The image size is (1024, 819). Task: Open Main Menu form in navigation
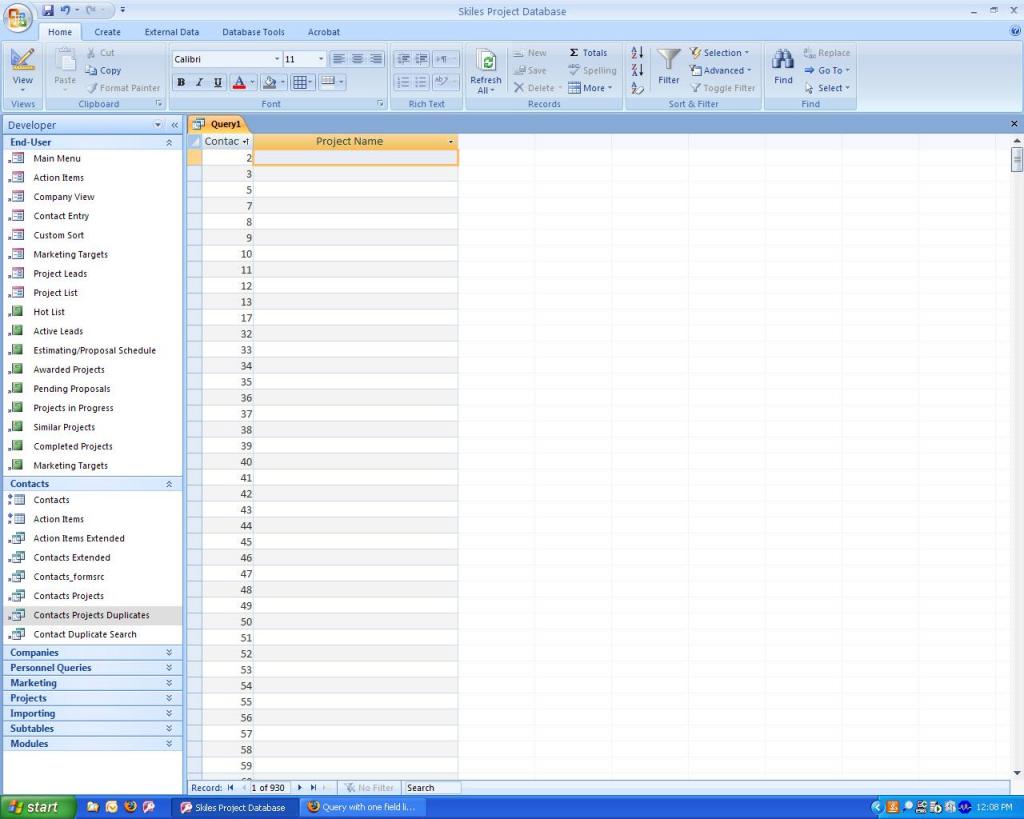click(x=57, y=159)
